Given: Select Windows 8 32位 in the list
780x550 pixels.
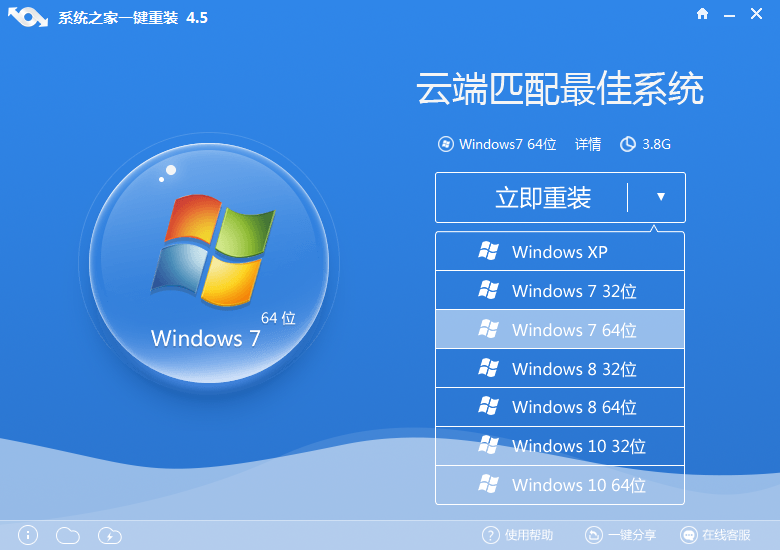Looking at the screenshot, I should [560, 368].
